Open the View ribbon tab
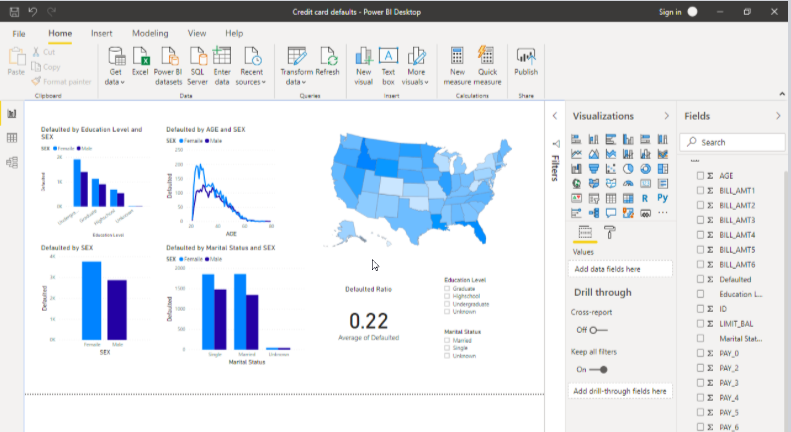 (197, 33)
